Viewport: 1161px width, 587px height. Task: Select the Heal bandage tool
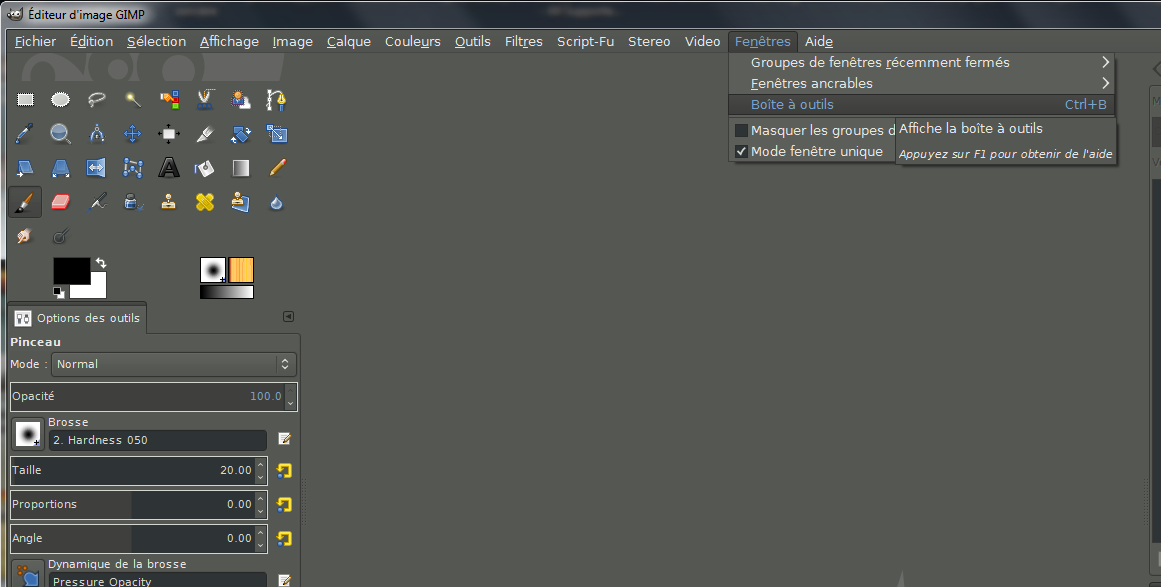(x=205, y=203)
